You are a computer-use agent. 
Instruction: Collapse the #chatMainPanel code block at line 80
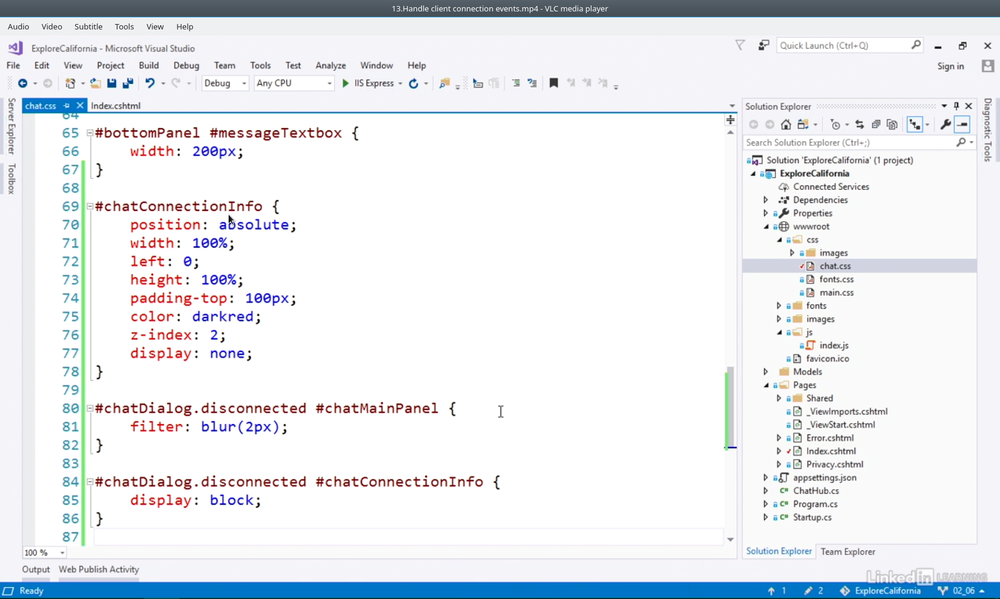click(90, 408)
